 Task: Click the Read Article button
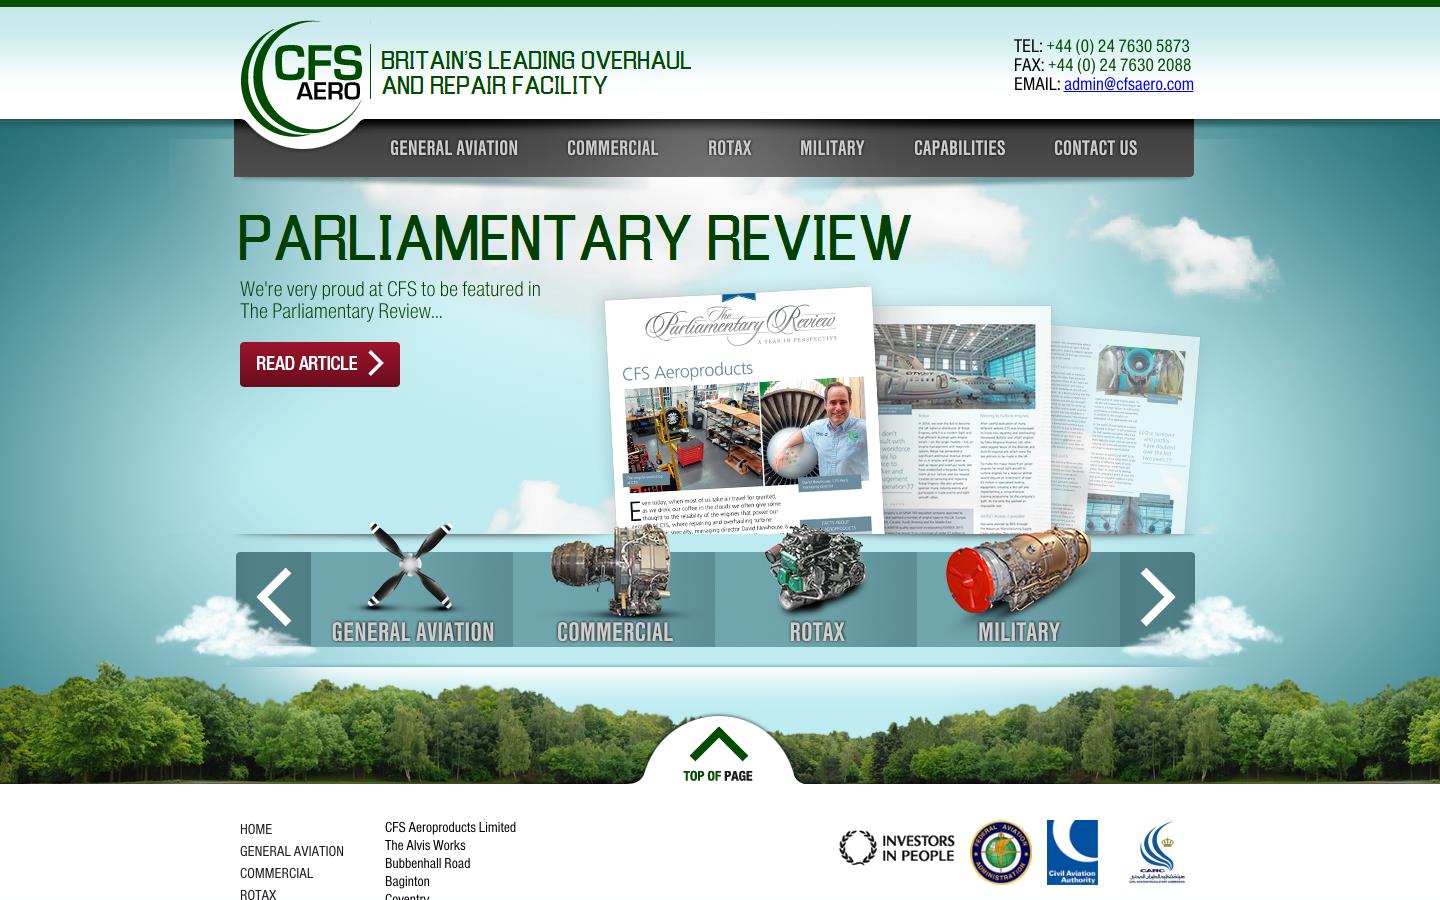tap(320, 364)
